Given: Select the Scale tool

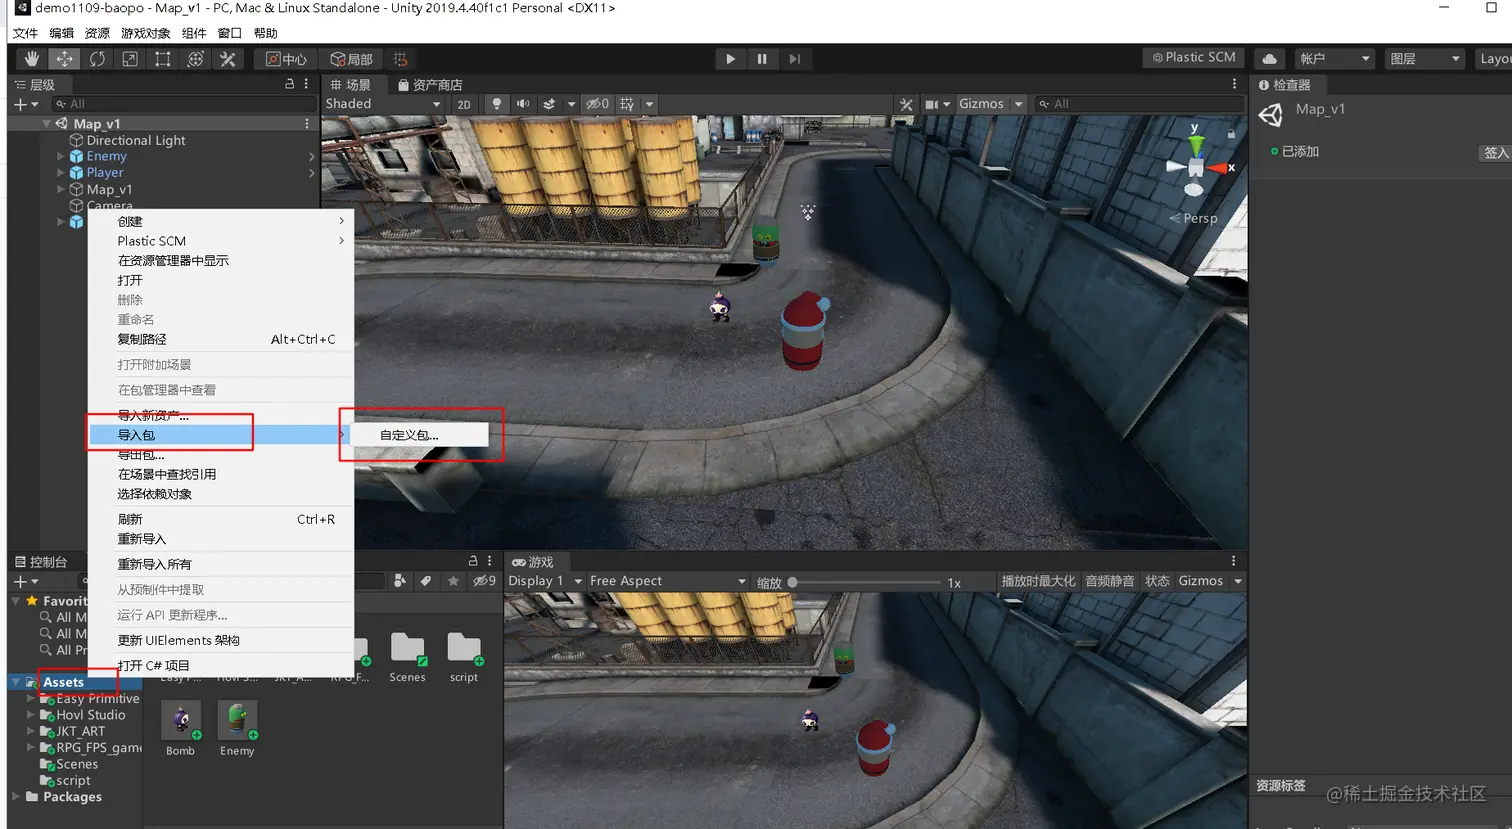Looking at the screenshot, I should click(x=130, y=59).
